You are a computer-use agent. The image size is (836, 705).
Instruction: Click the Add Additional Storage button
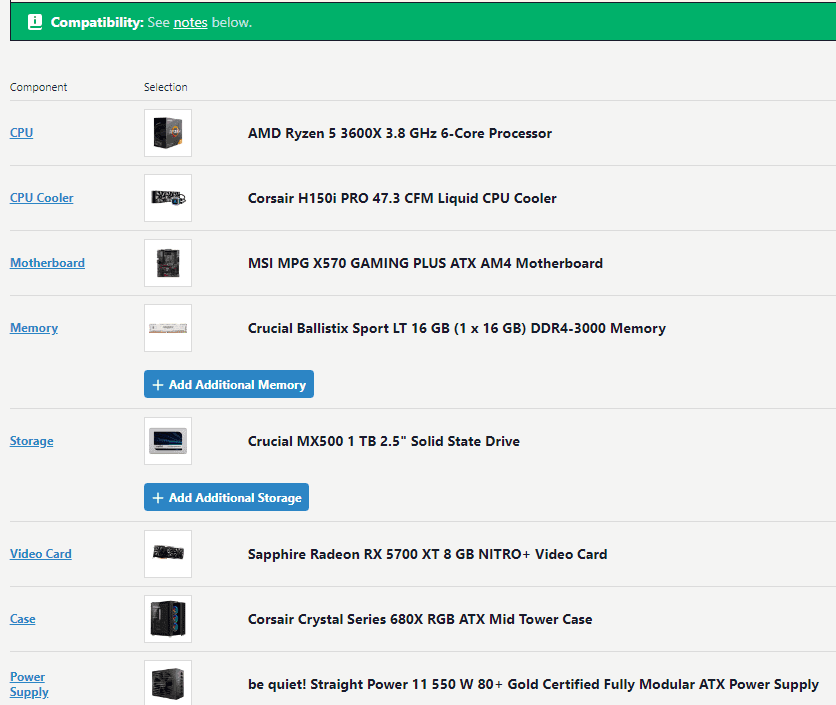pos(226,497)
